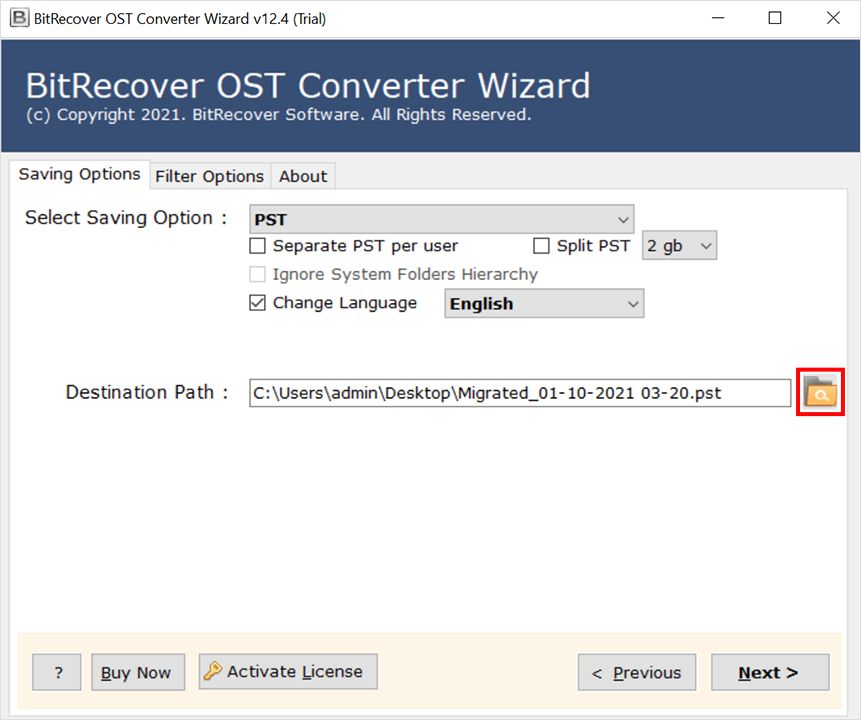The width and height of the screenshot is (861, 720).
Task: Tick Ignore System Folders Hierarchy checkbox
Action: [258, 274]
